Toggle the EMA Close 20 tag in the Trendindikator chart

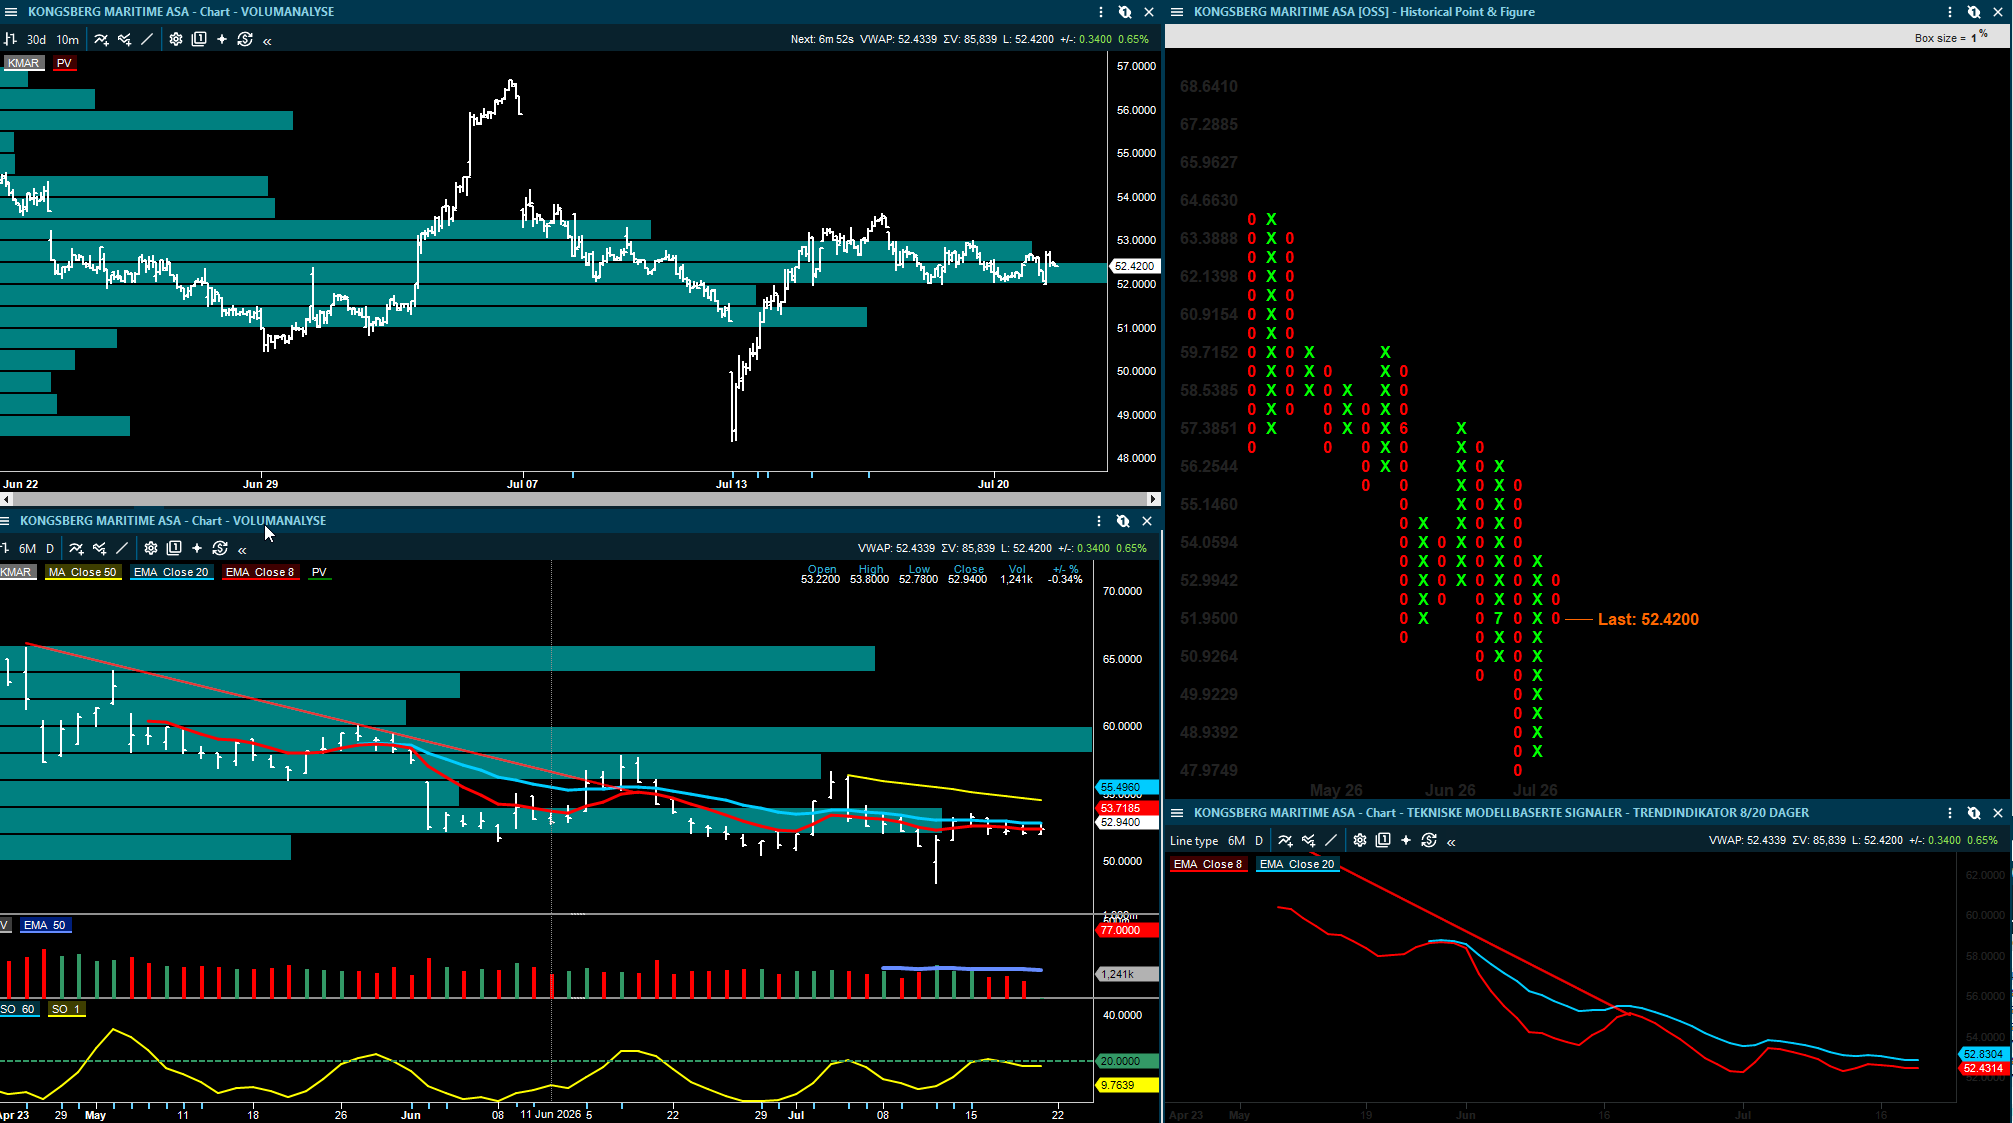(x=1297, y=864)
